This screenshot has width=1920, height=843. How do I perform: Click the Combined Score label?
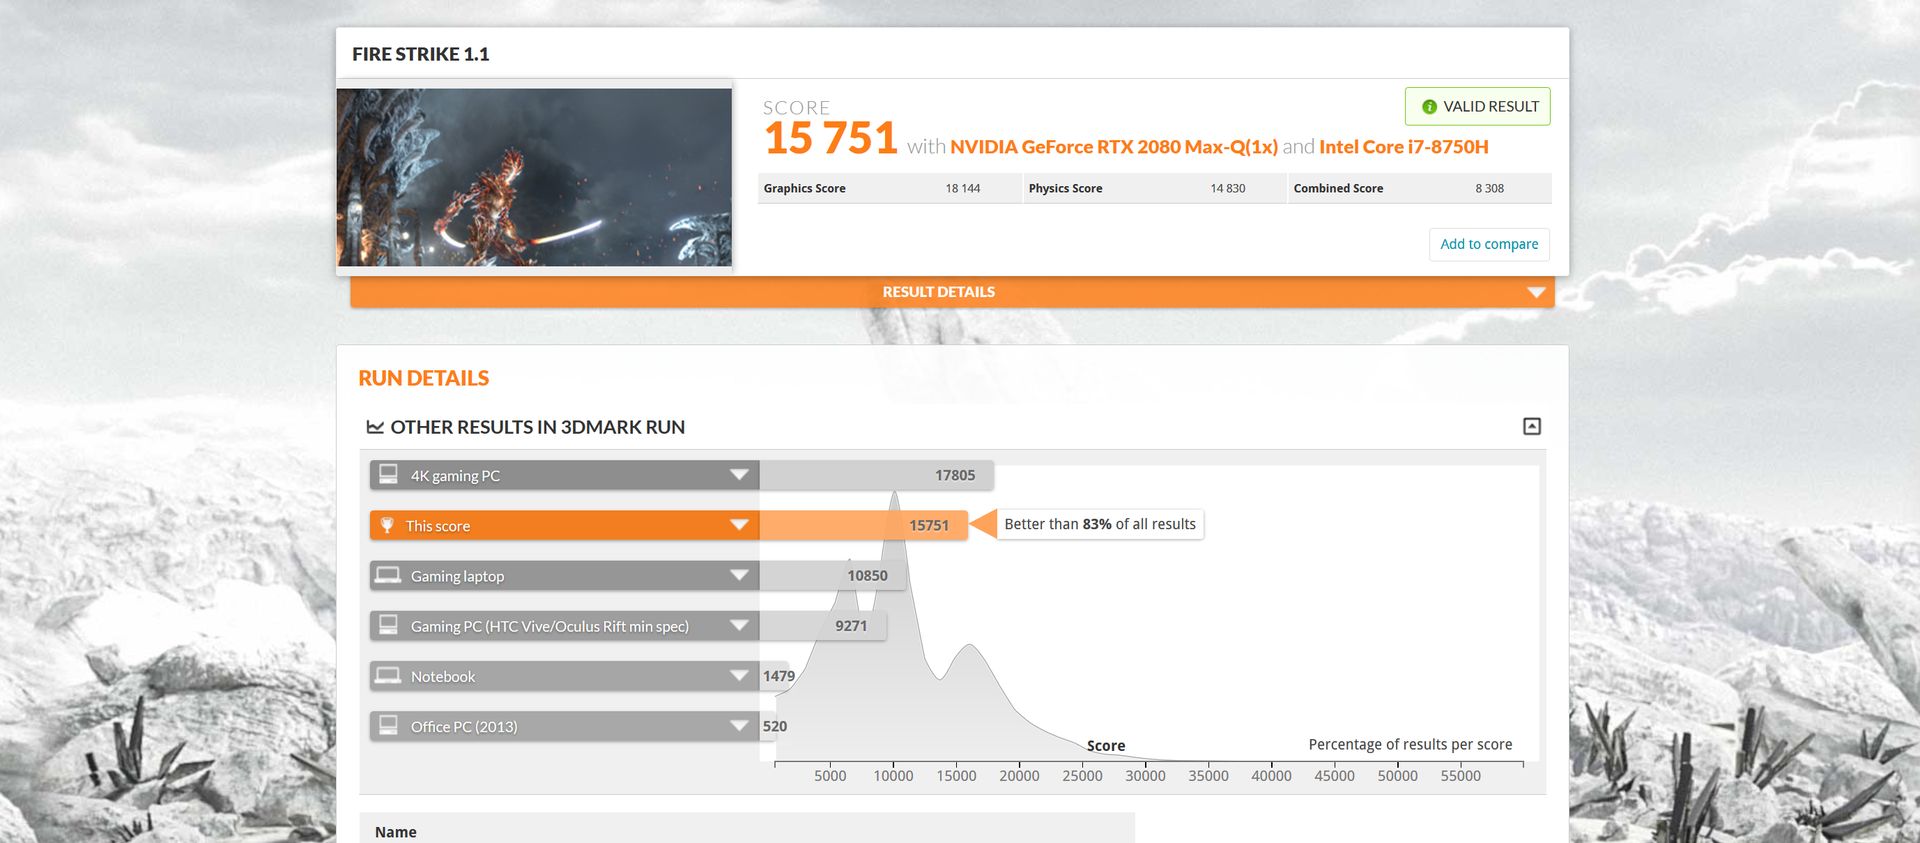1338,188
